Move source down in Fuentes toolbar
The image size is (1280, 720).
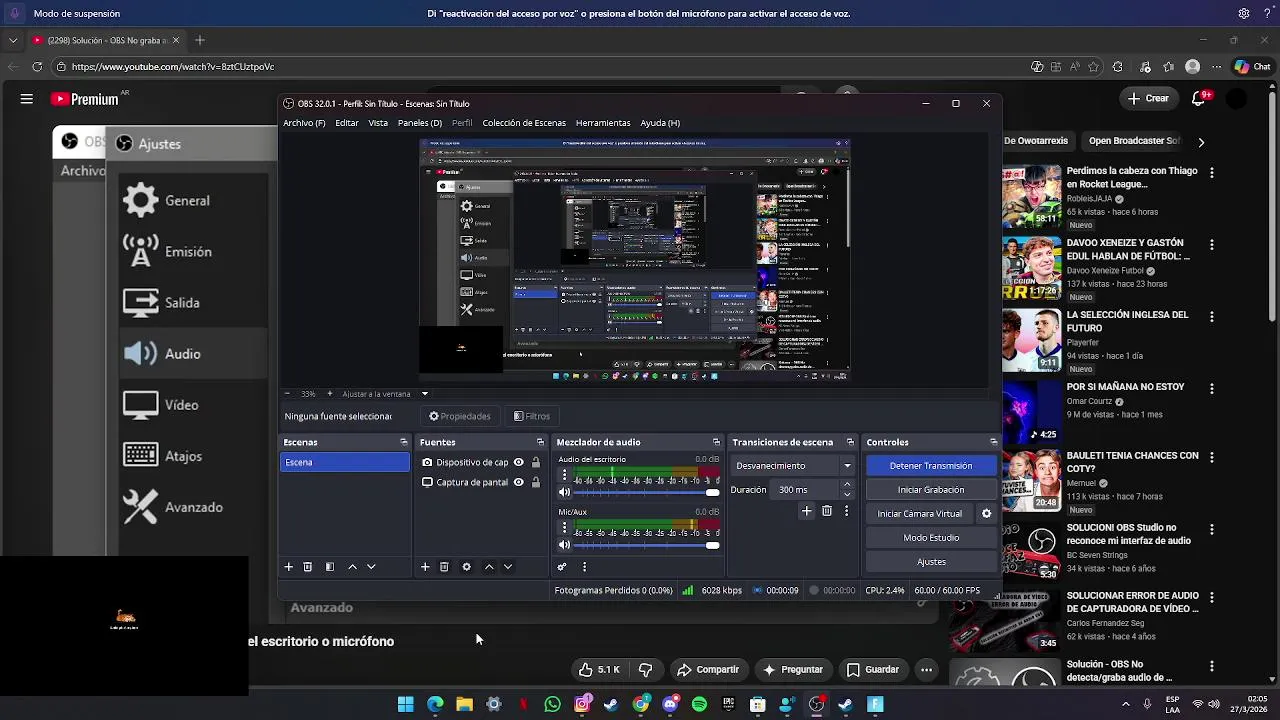[508, 567]
